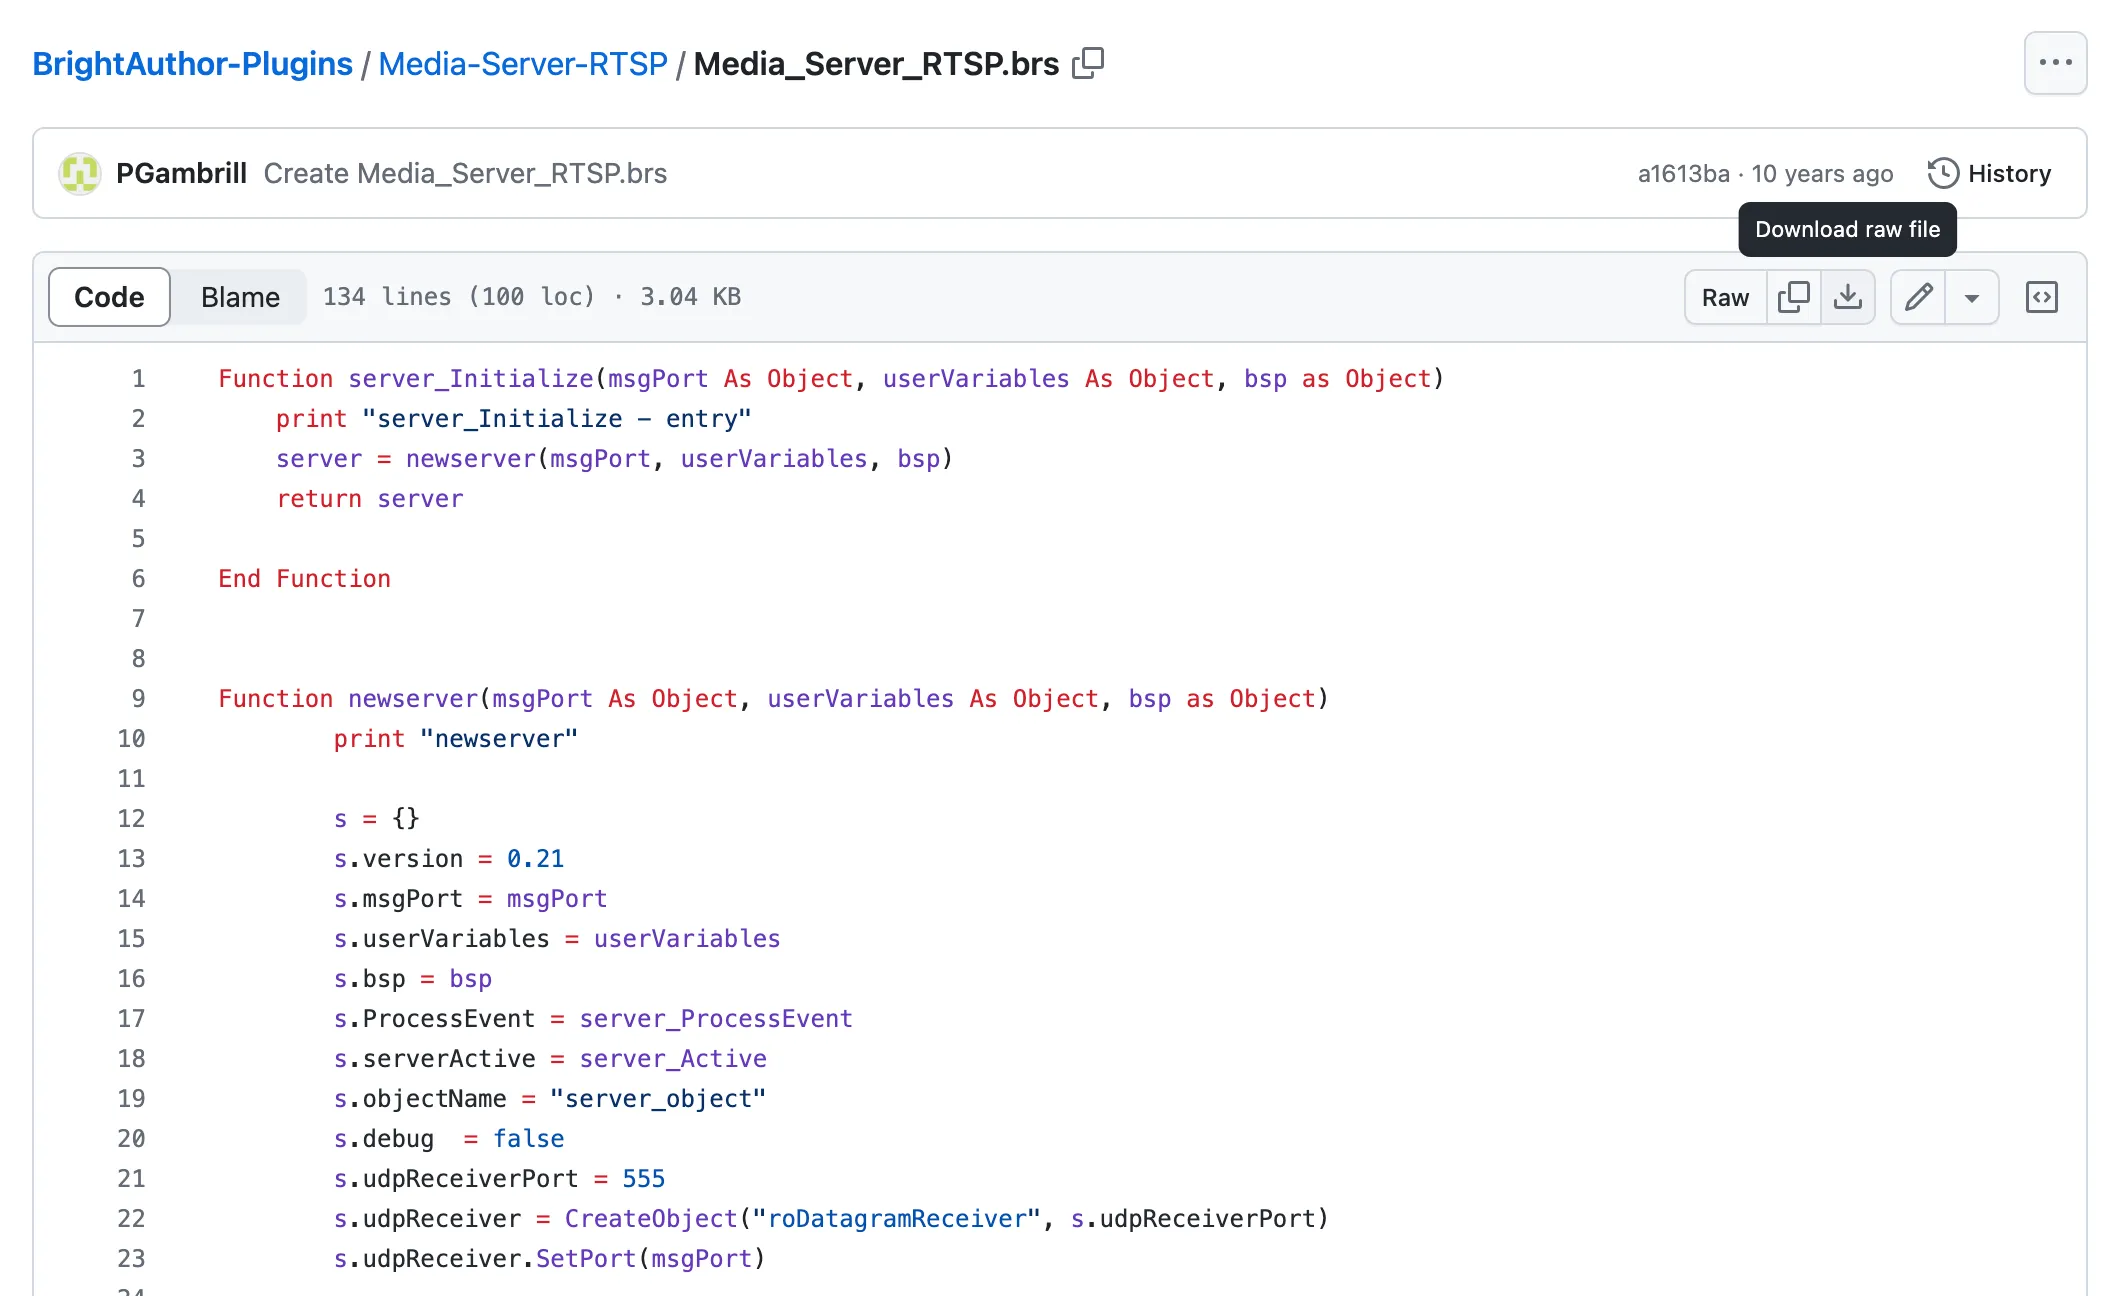The height and width of the screenshot is (1296, 2115).
Task: Select line number 21
Action: pyautogui.click(x=131, y=1179)
